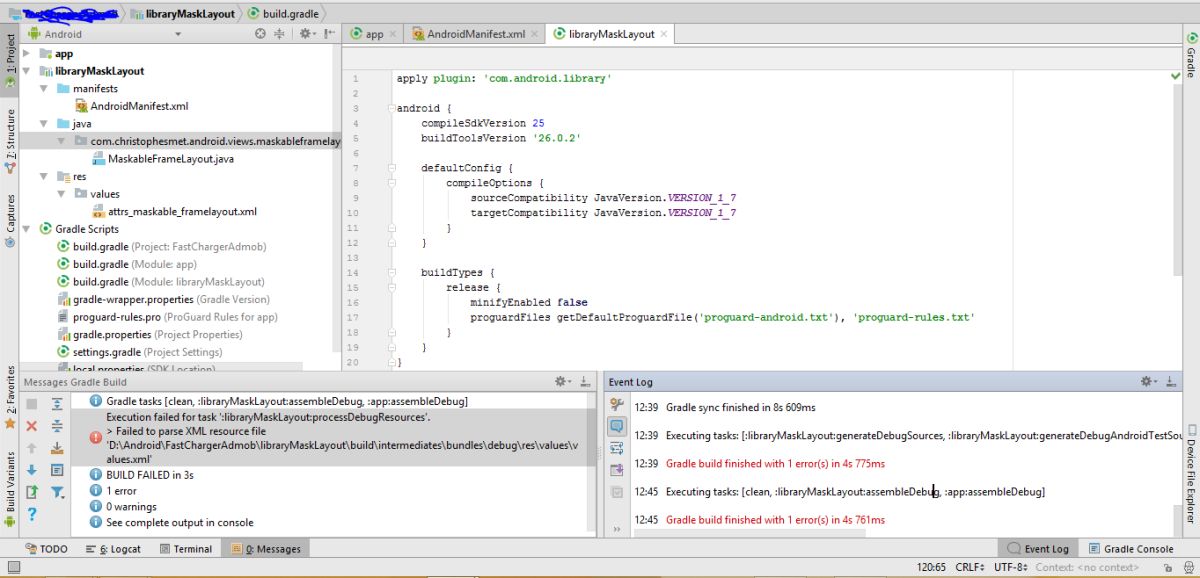Image resolution: width=1200 pixels, height=578 pixels.
Task: Open Device File Explorer side panel
Action: pyautogui.click(x=1190, y=475)
